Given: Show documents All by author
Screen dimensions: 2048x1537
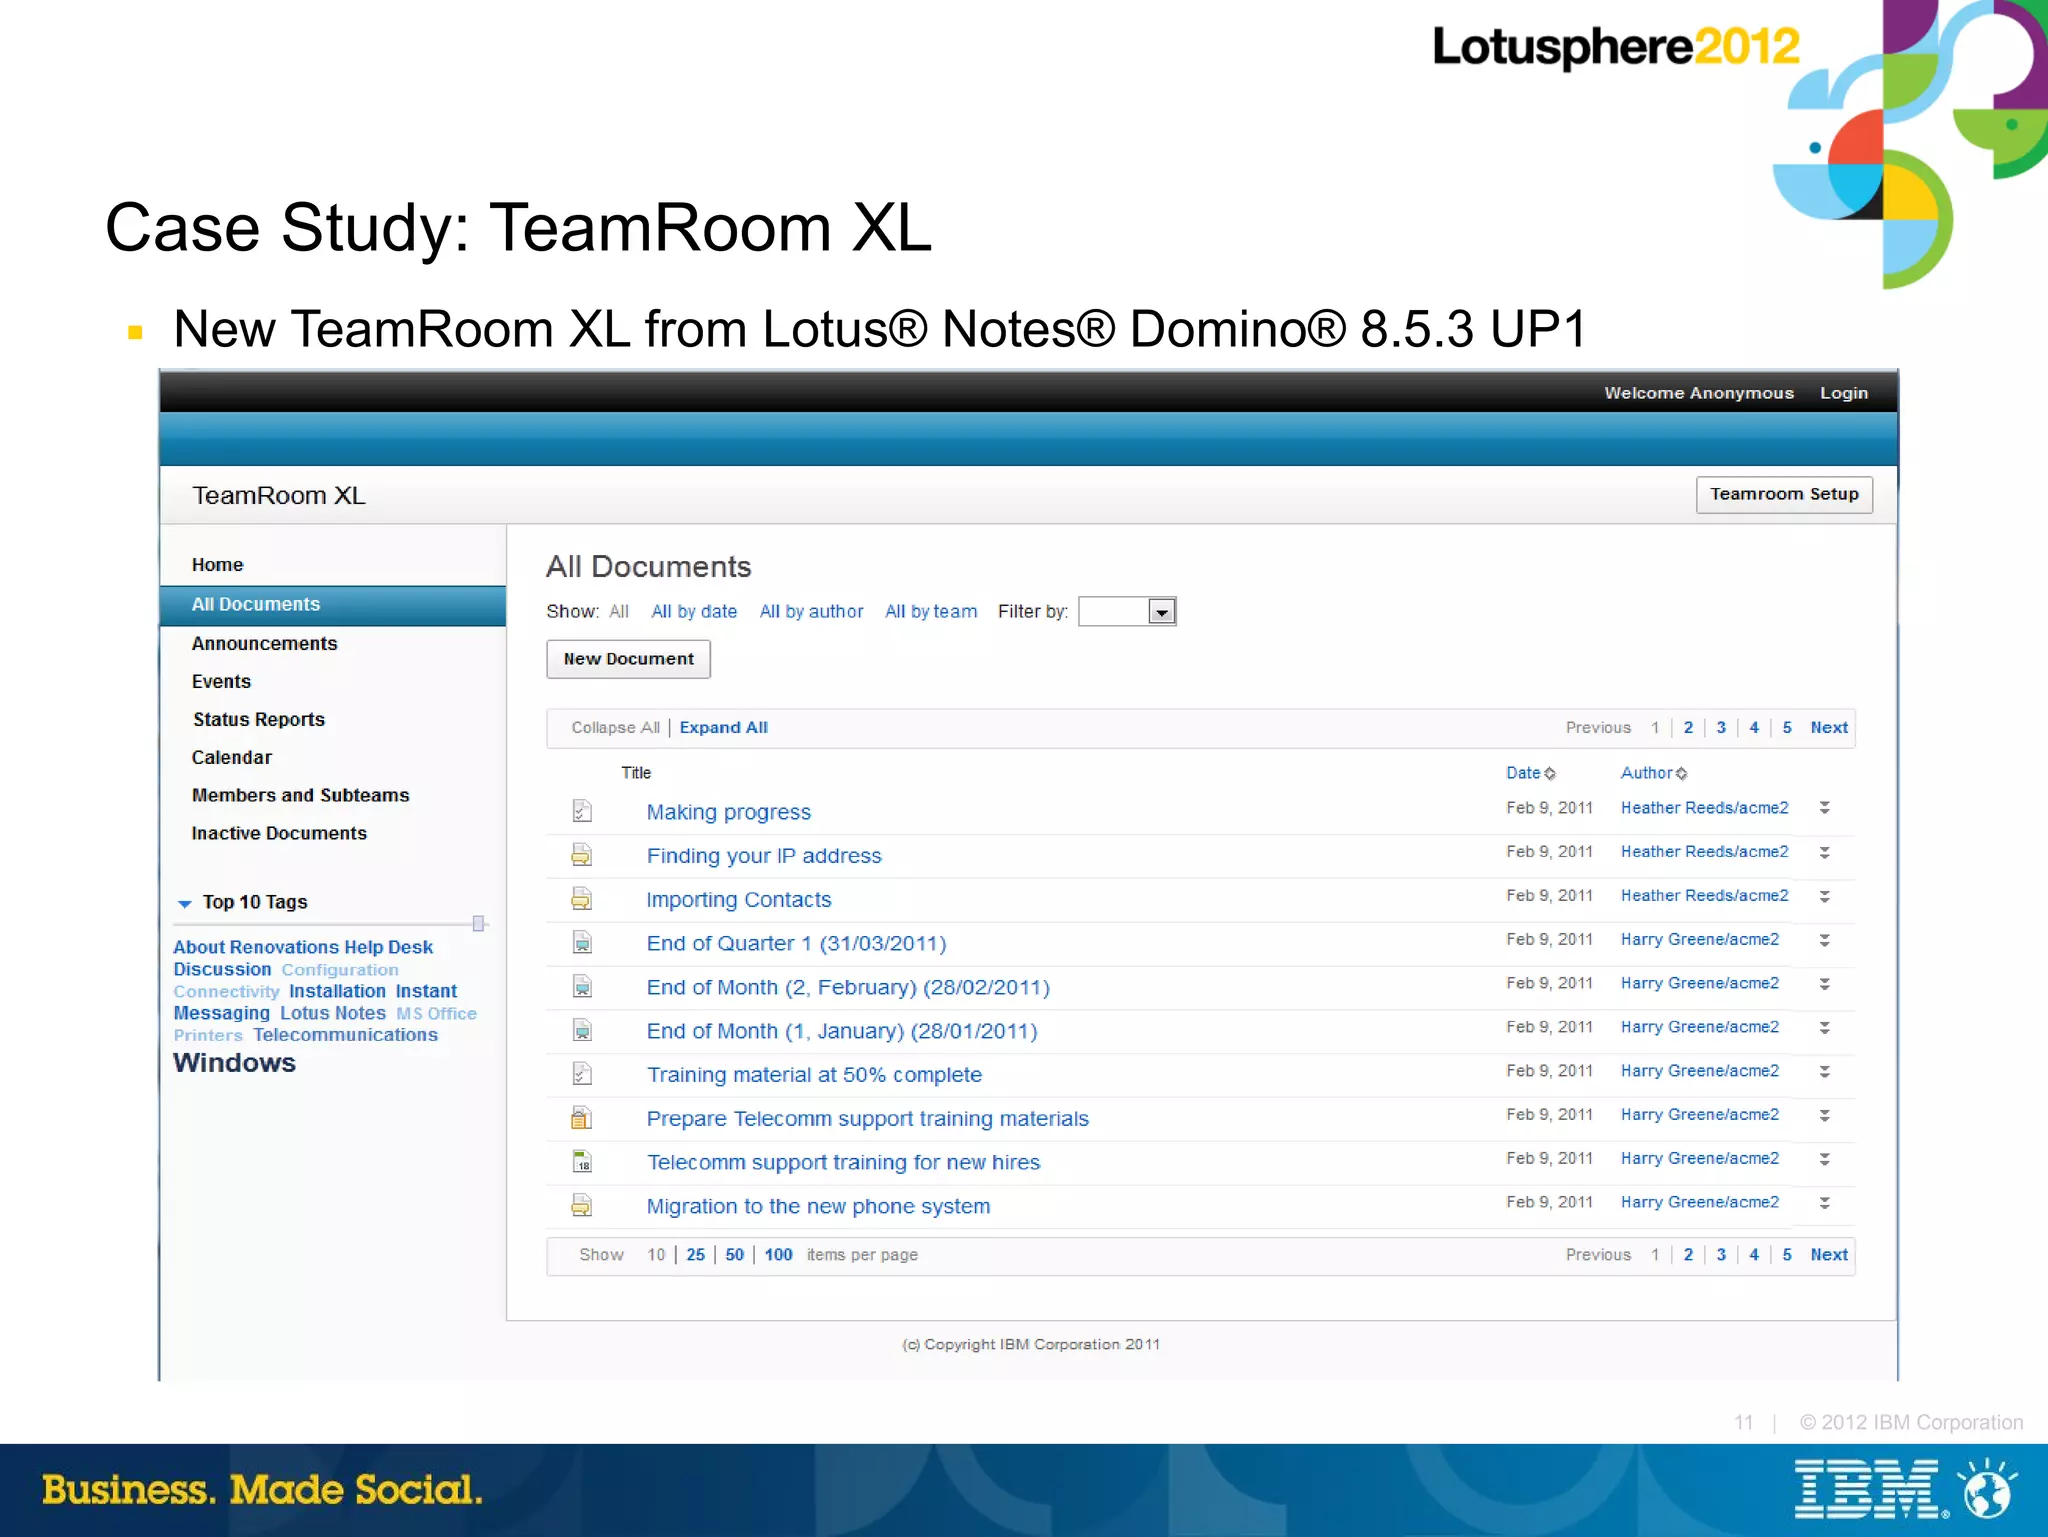Looking at the screenshot, I should (811, 611).
